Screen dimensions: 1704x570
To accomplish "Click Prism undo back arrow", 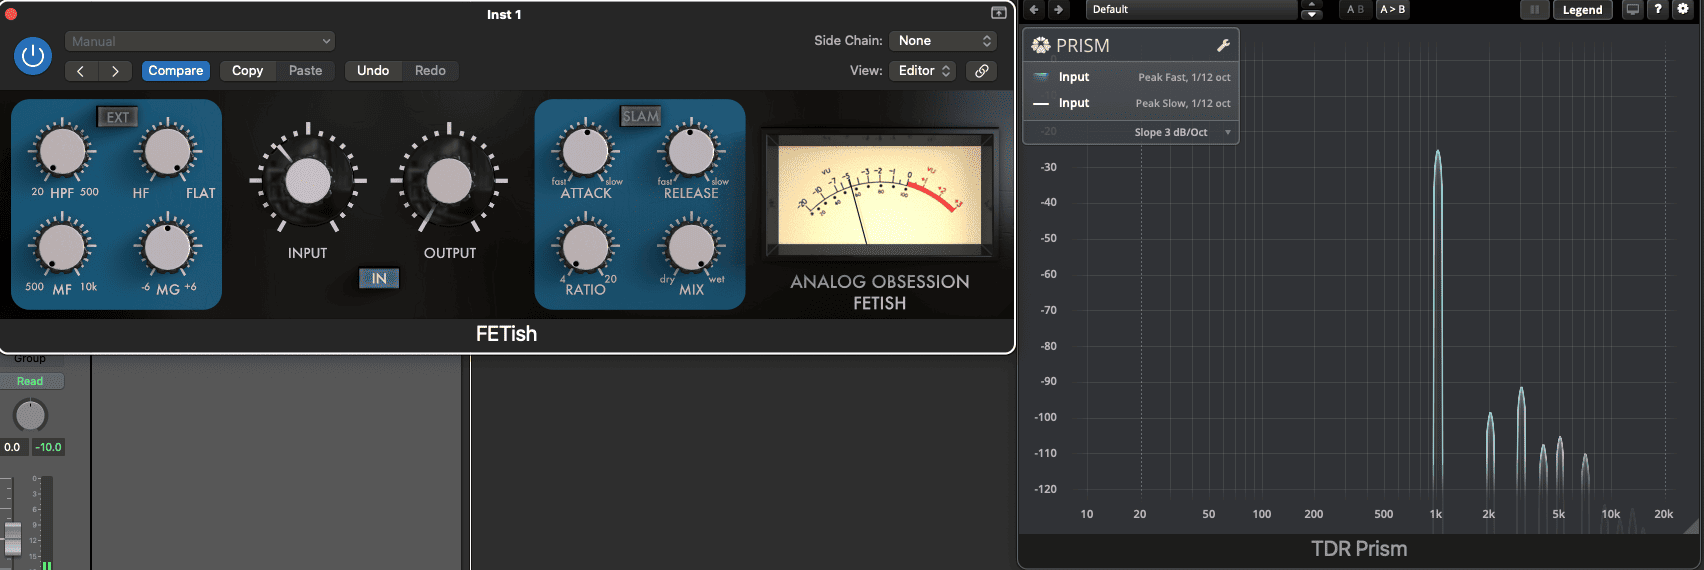I will [x=1034, y=9].
